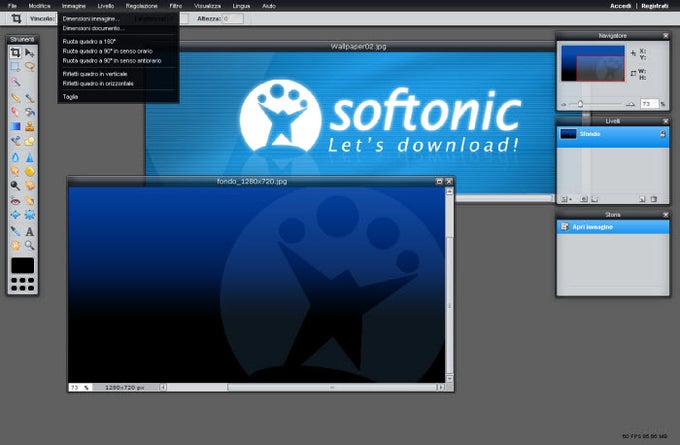This screenshot has height=445, width=680.
Task: Select the Magic Wand tool
Action: click(15, 82)
